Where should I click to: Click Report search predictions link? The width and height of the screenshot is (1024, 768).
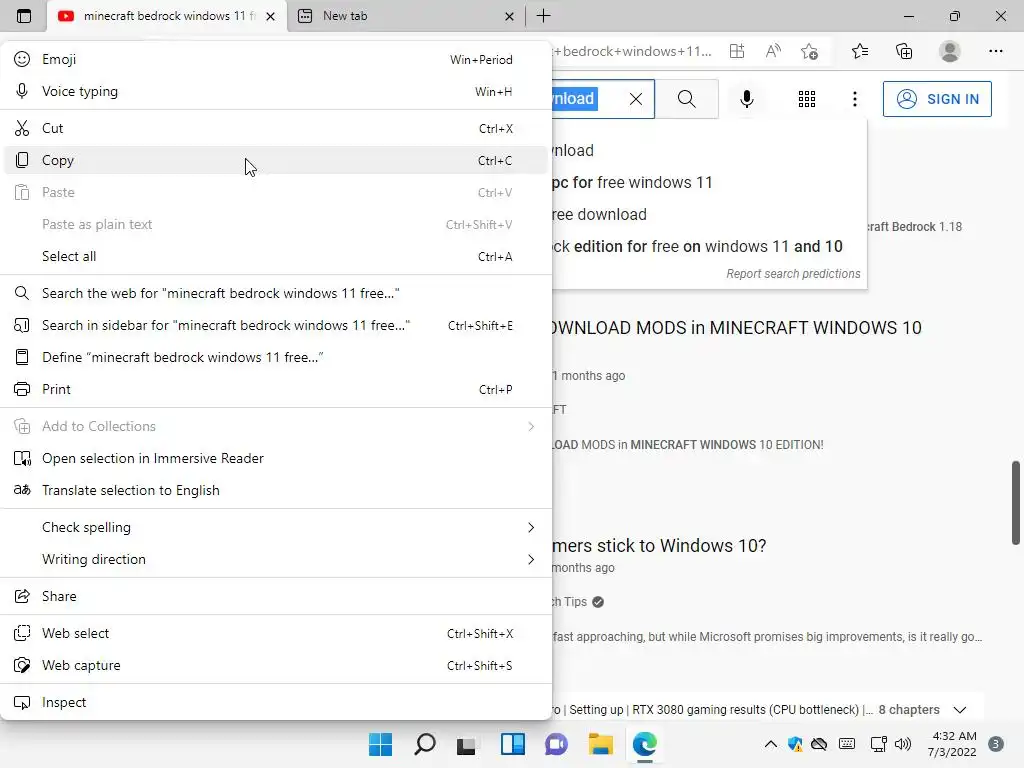tap(793, 274)
